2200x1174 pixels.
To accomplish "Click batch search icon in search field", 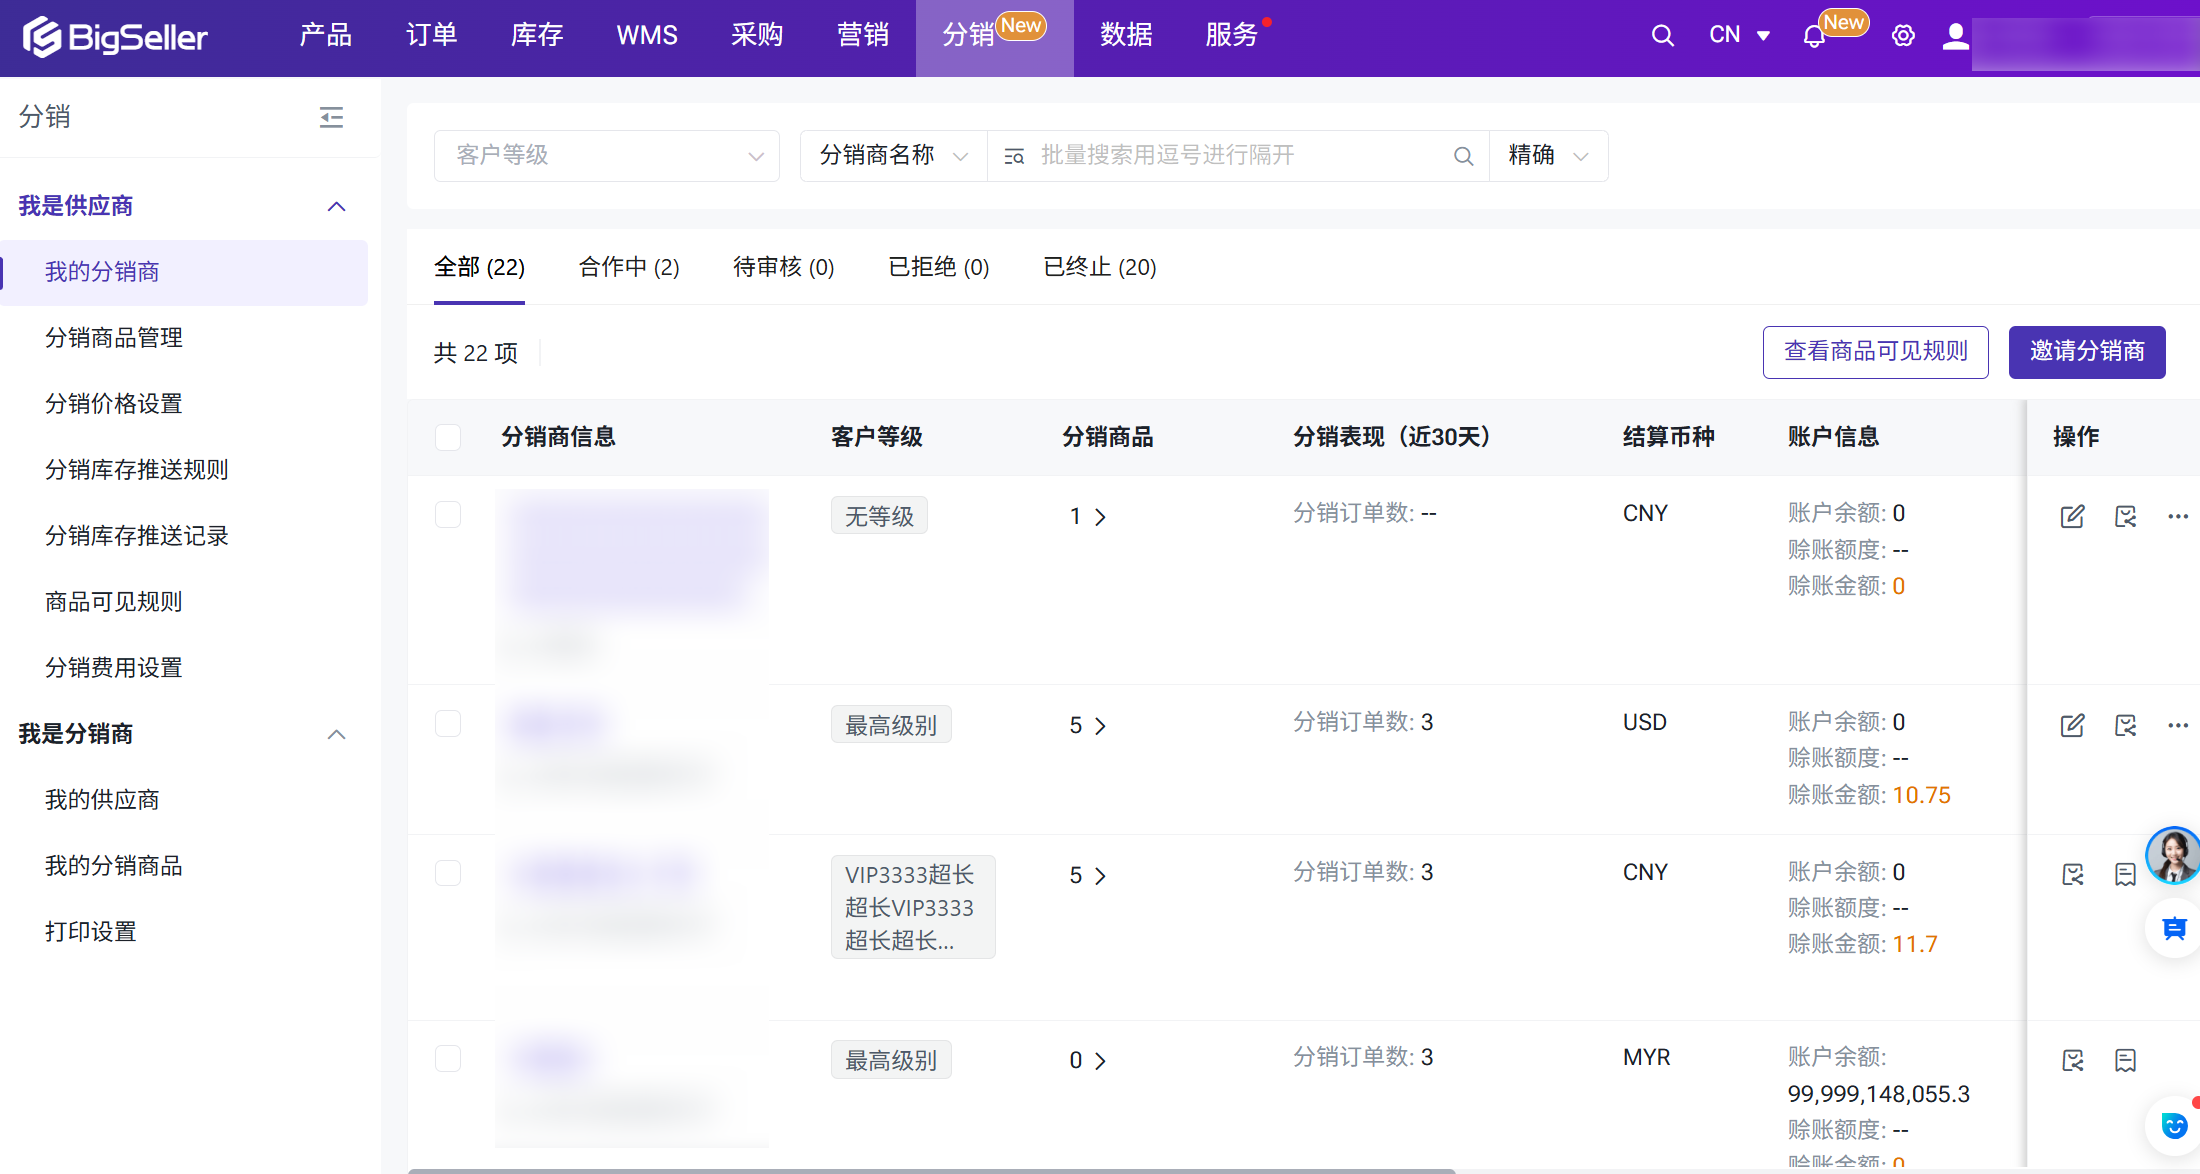I will 1014,156.
